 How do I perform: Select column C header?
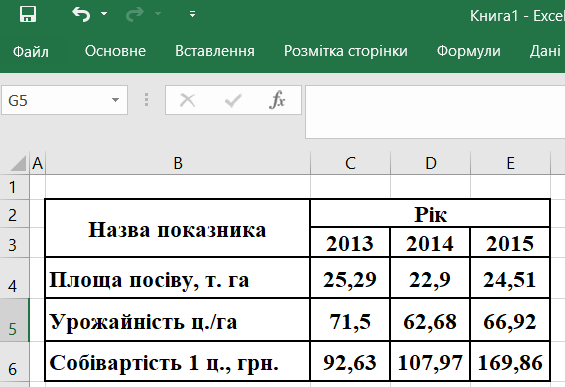(x=350, y=163)
